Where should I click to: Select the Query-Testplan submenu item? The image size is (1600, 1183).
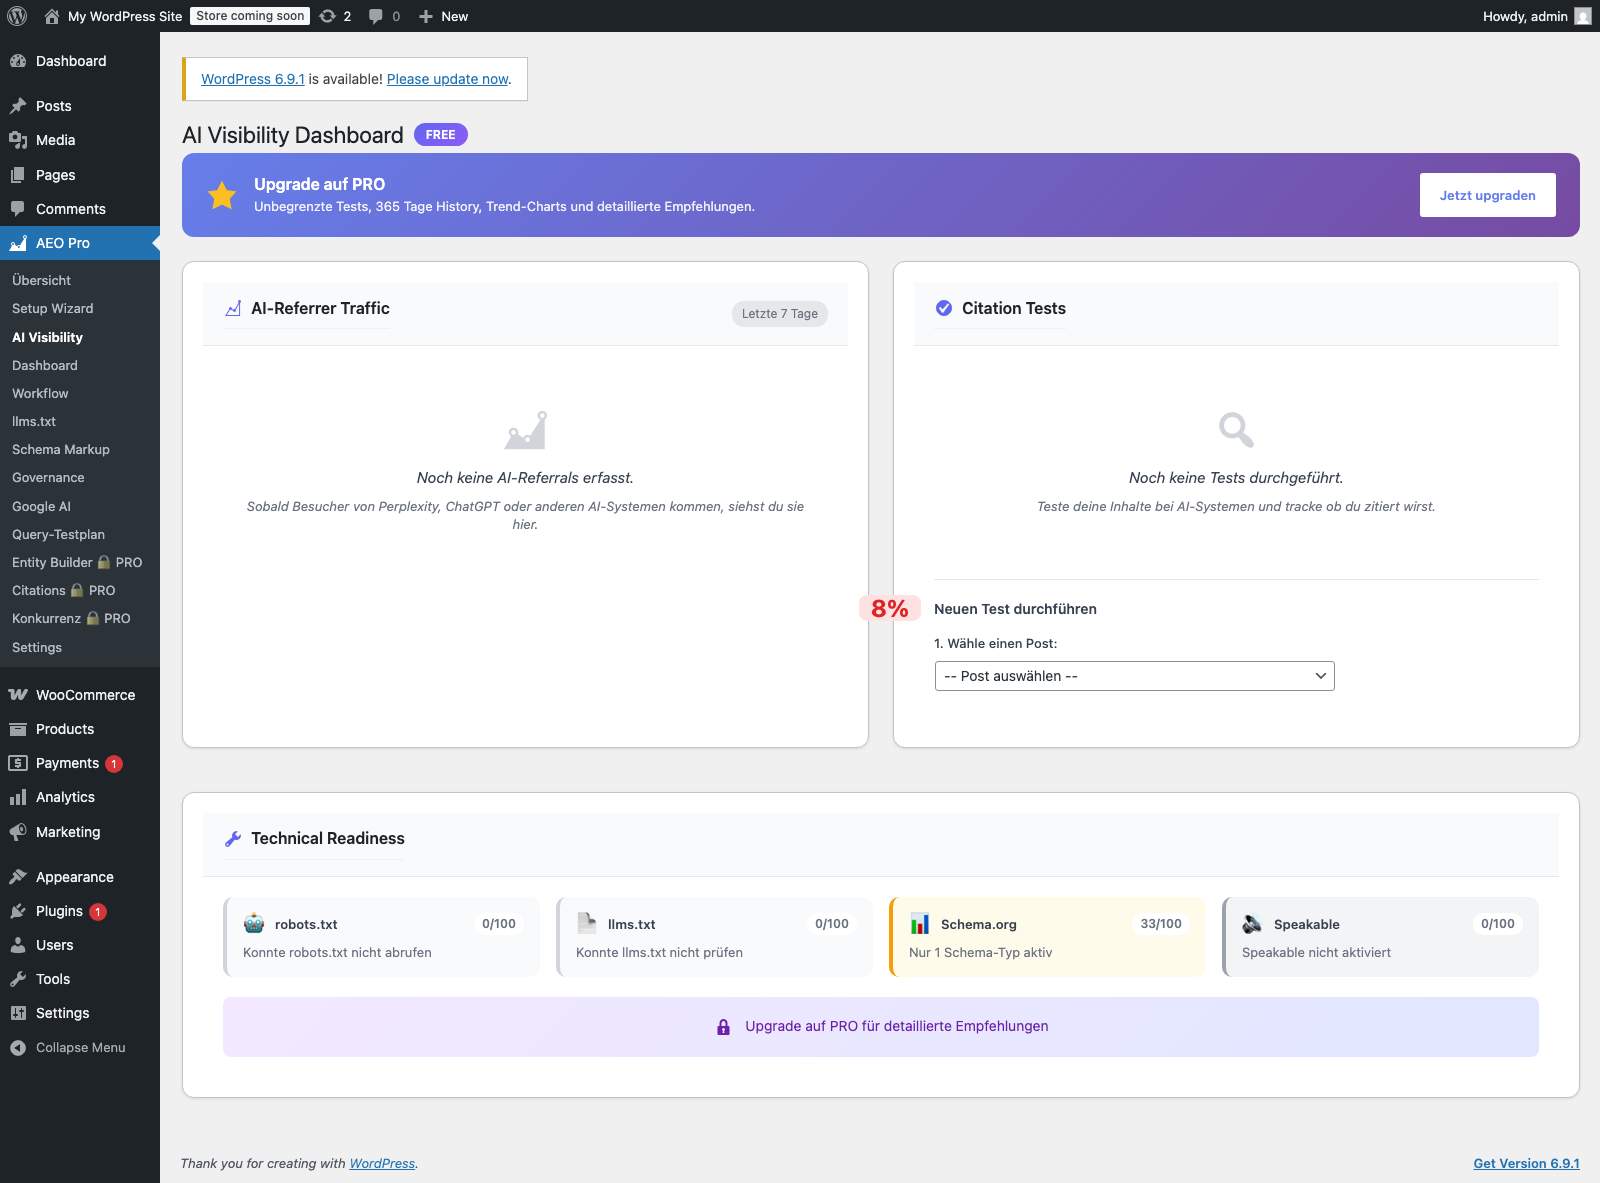[58, 535]
